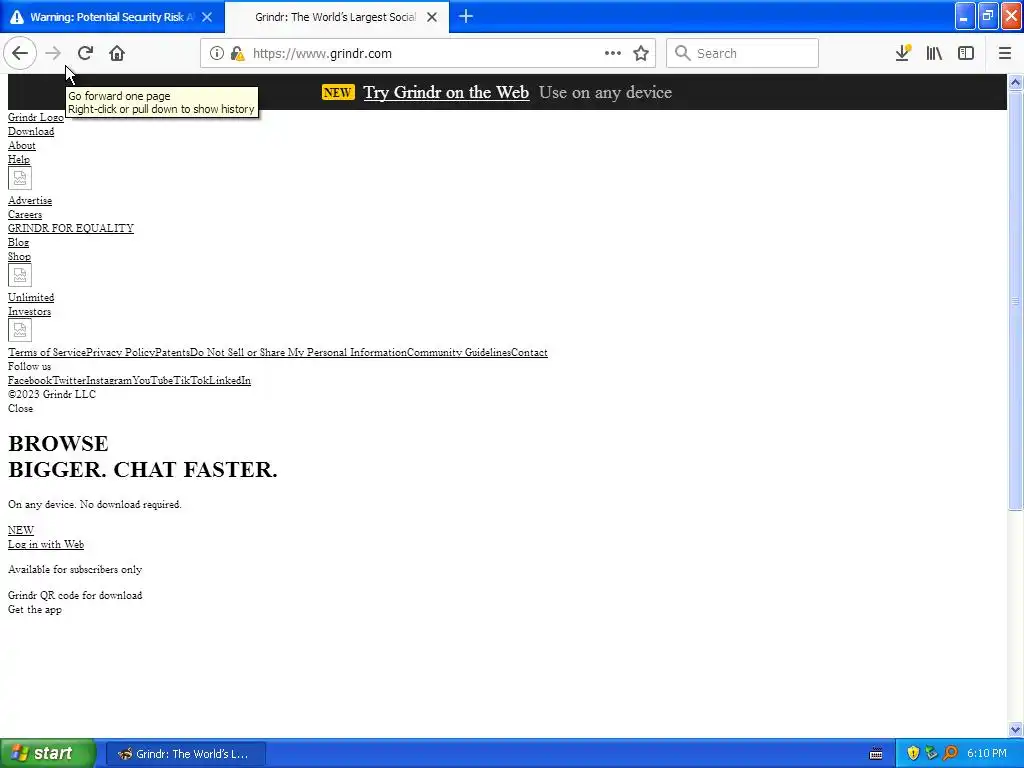Click the search magnifier icon

click(x=682, y=53)
